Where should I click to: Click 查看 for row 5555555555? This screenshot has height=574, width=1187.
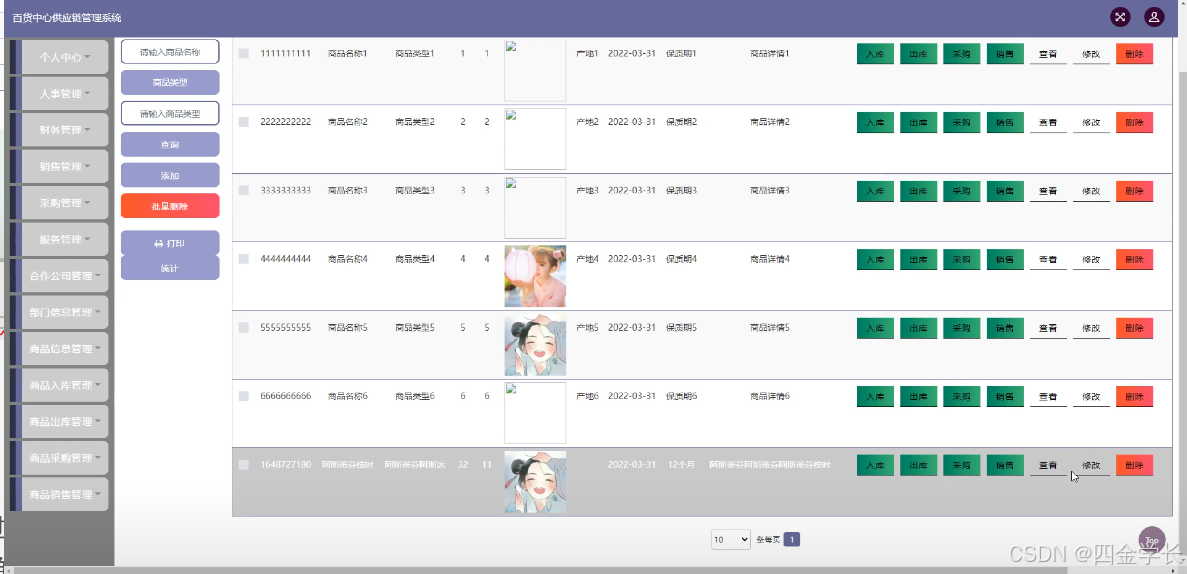point(1048,328)
